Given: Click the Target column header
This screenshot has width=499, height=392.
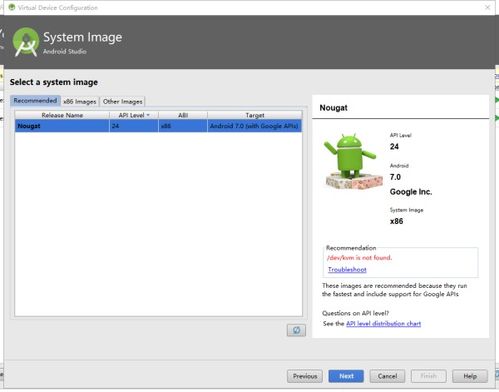Looking at the screenshot, I should [255, 115].
